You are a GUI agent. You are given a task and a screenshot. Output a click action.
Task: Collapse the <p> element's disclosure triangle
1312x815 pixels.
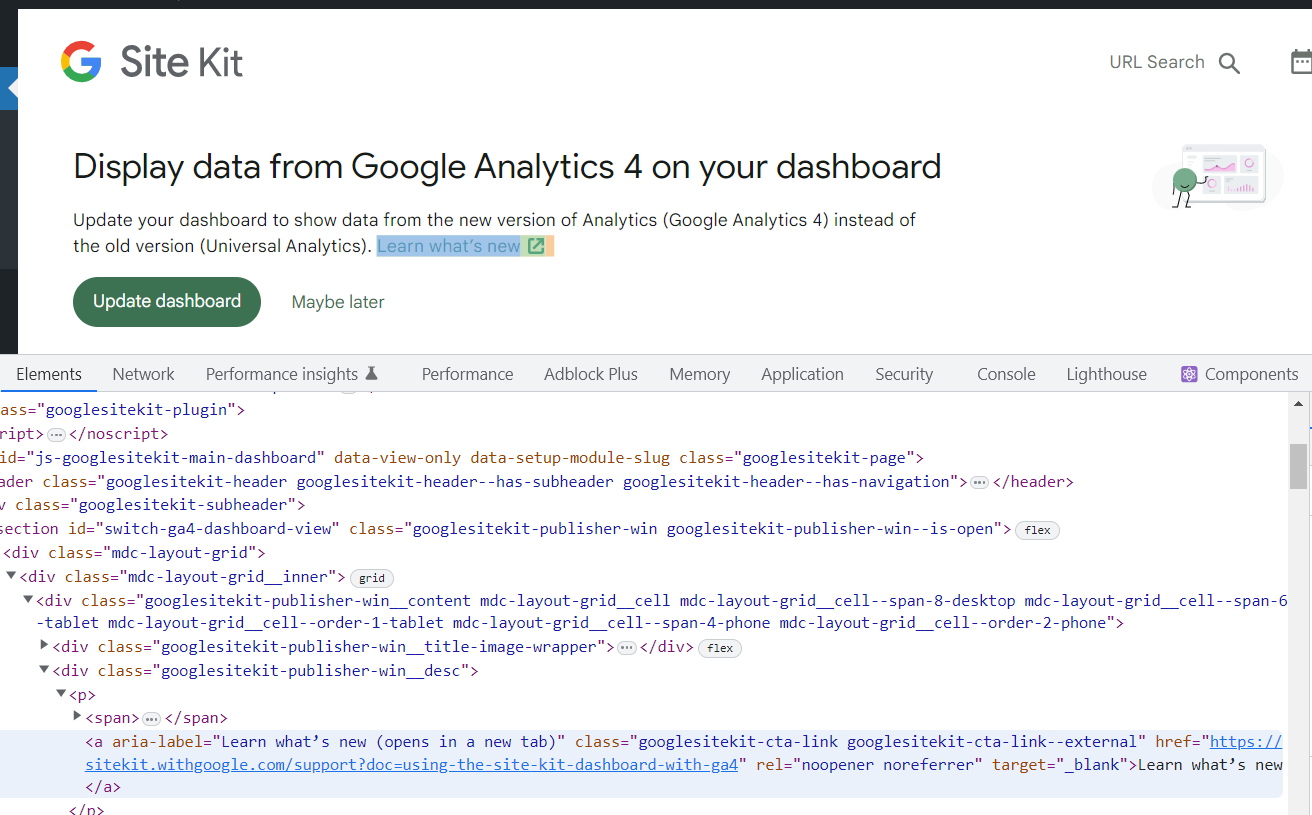61,693
